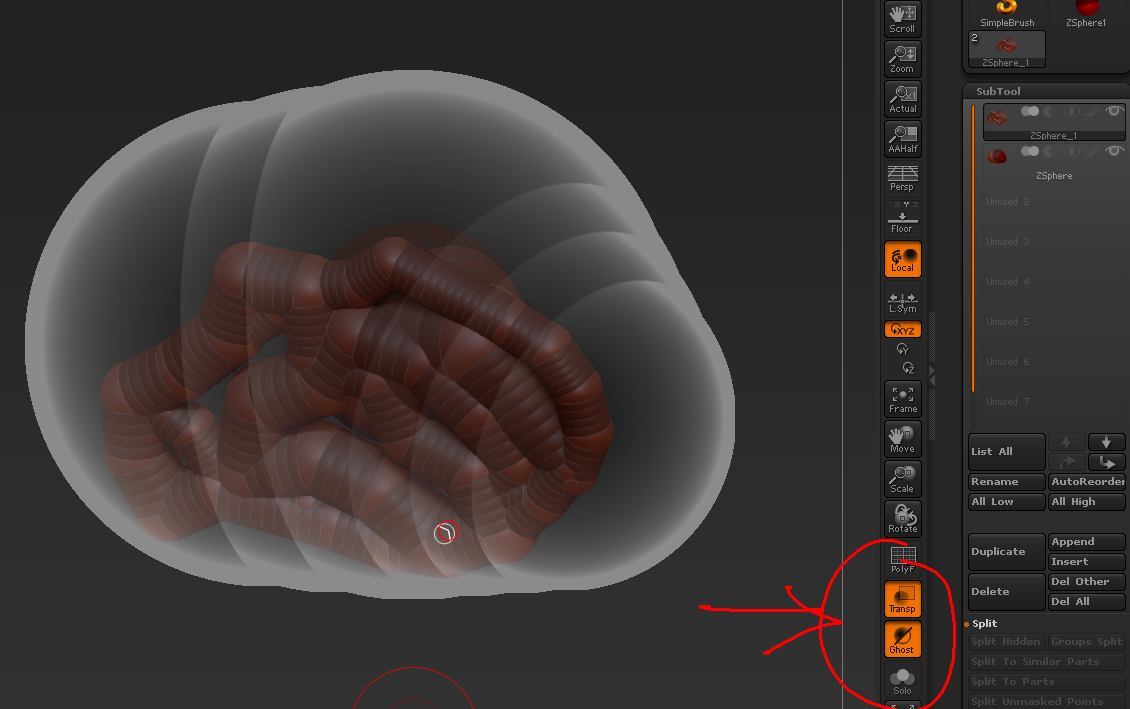Move subtool to bottom with bent arrow
The width and height of the screenshot is (1130, 709).
[1106, 462]
